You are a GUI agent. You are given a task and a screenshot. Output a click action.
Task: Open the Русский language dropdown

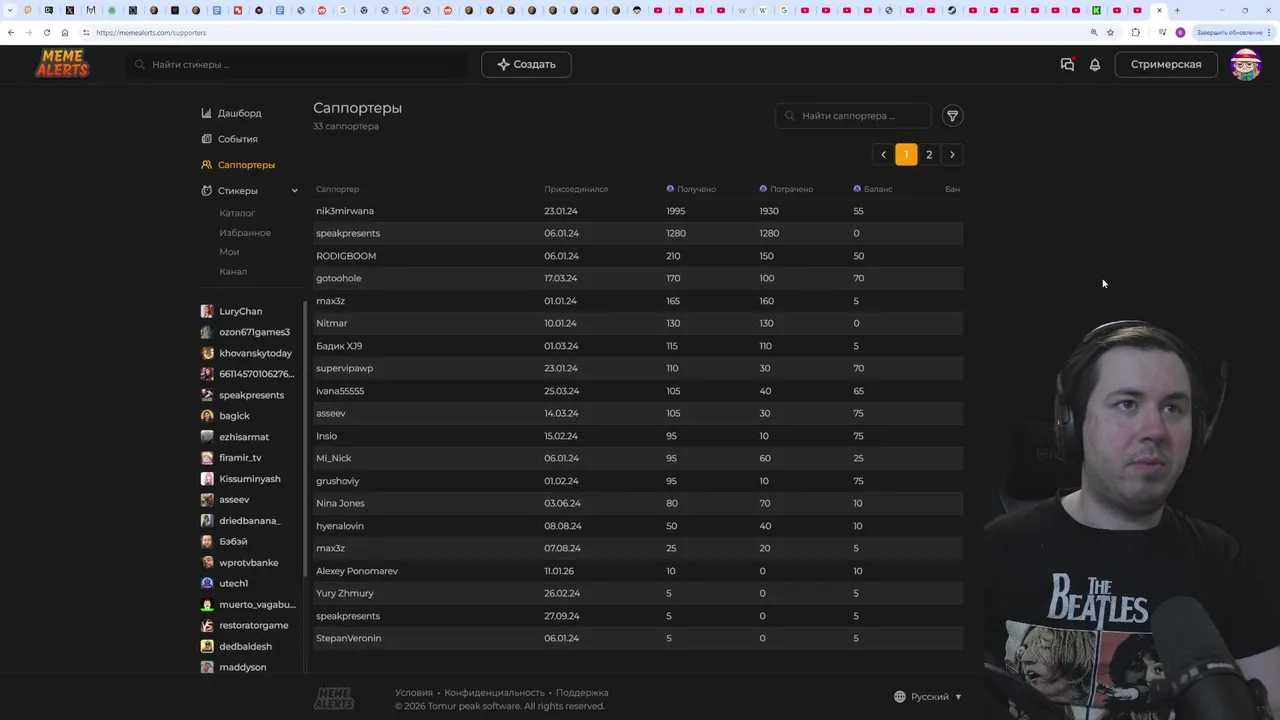pyautogui.click(x=928, y=697)
